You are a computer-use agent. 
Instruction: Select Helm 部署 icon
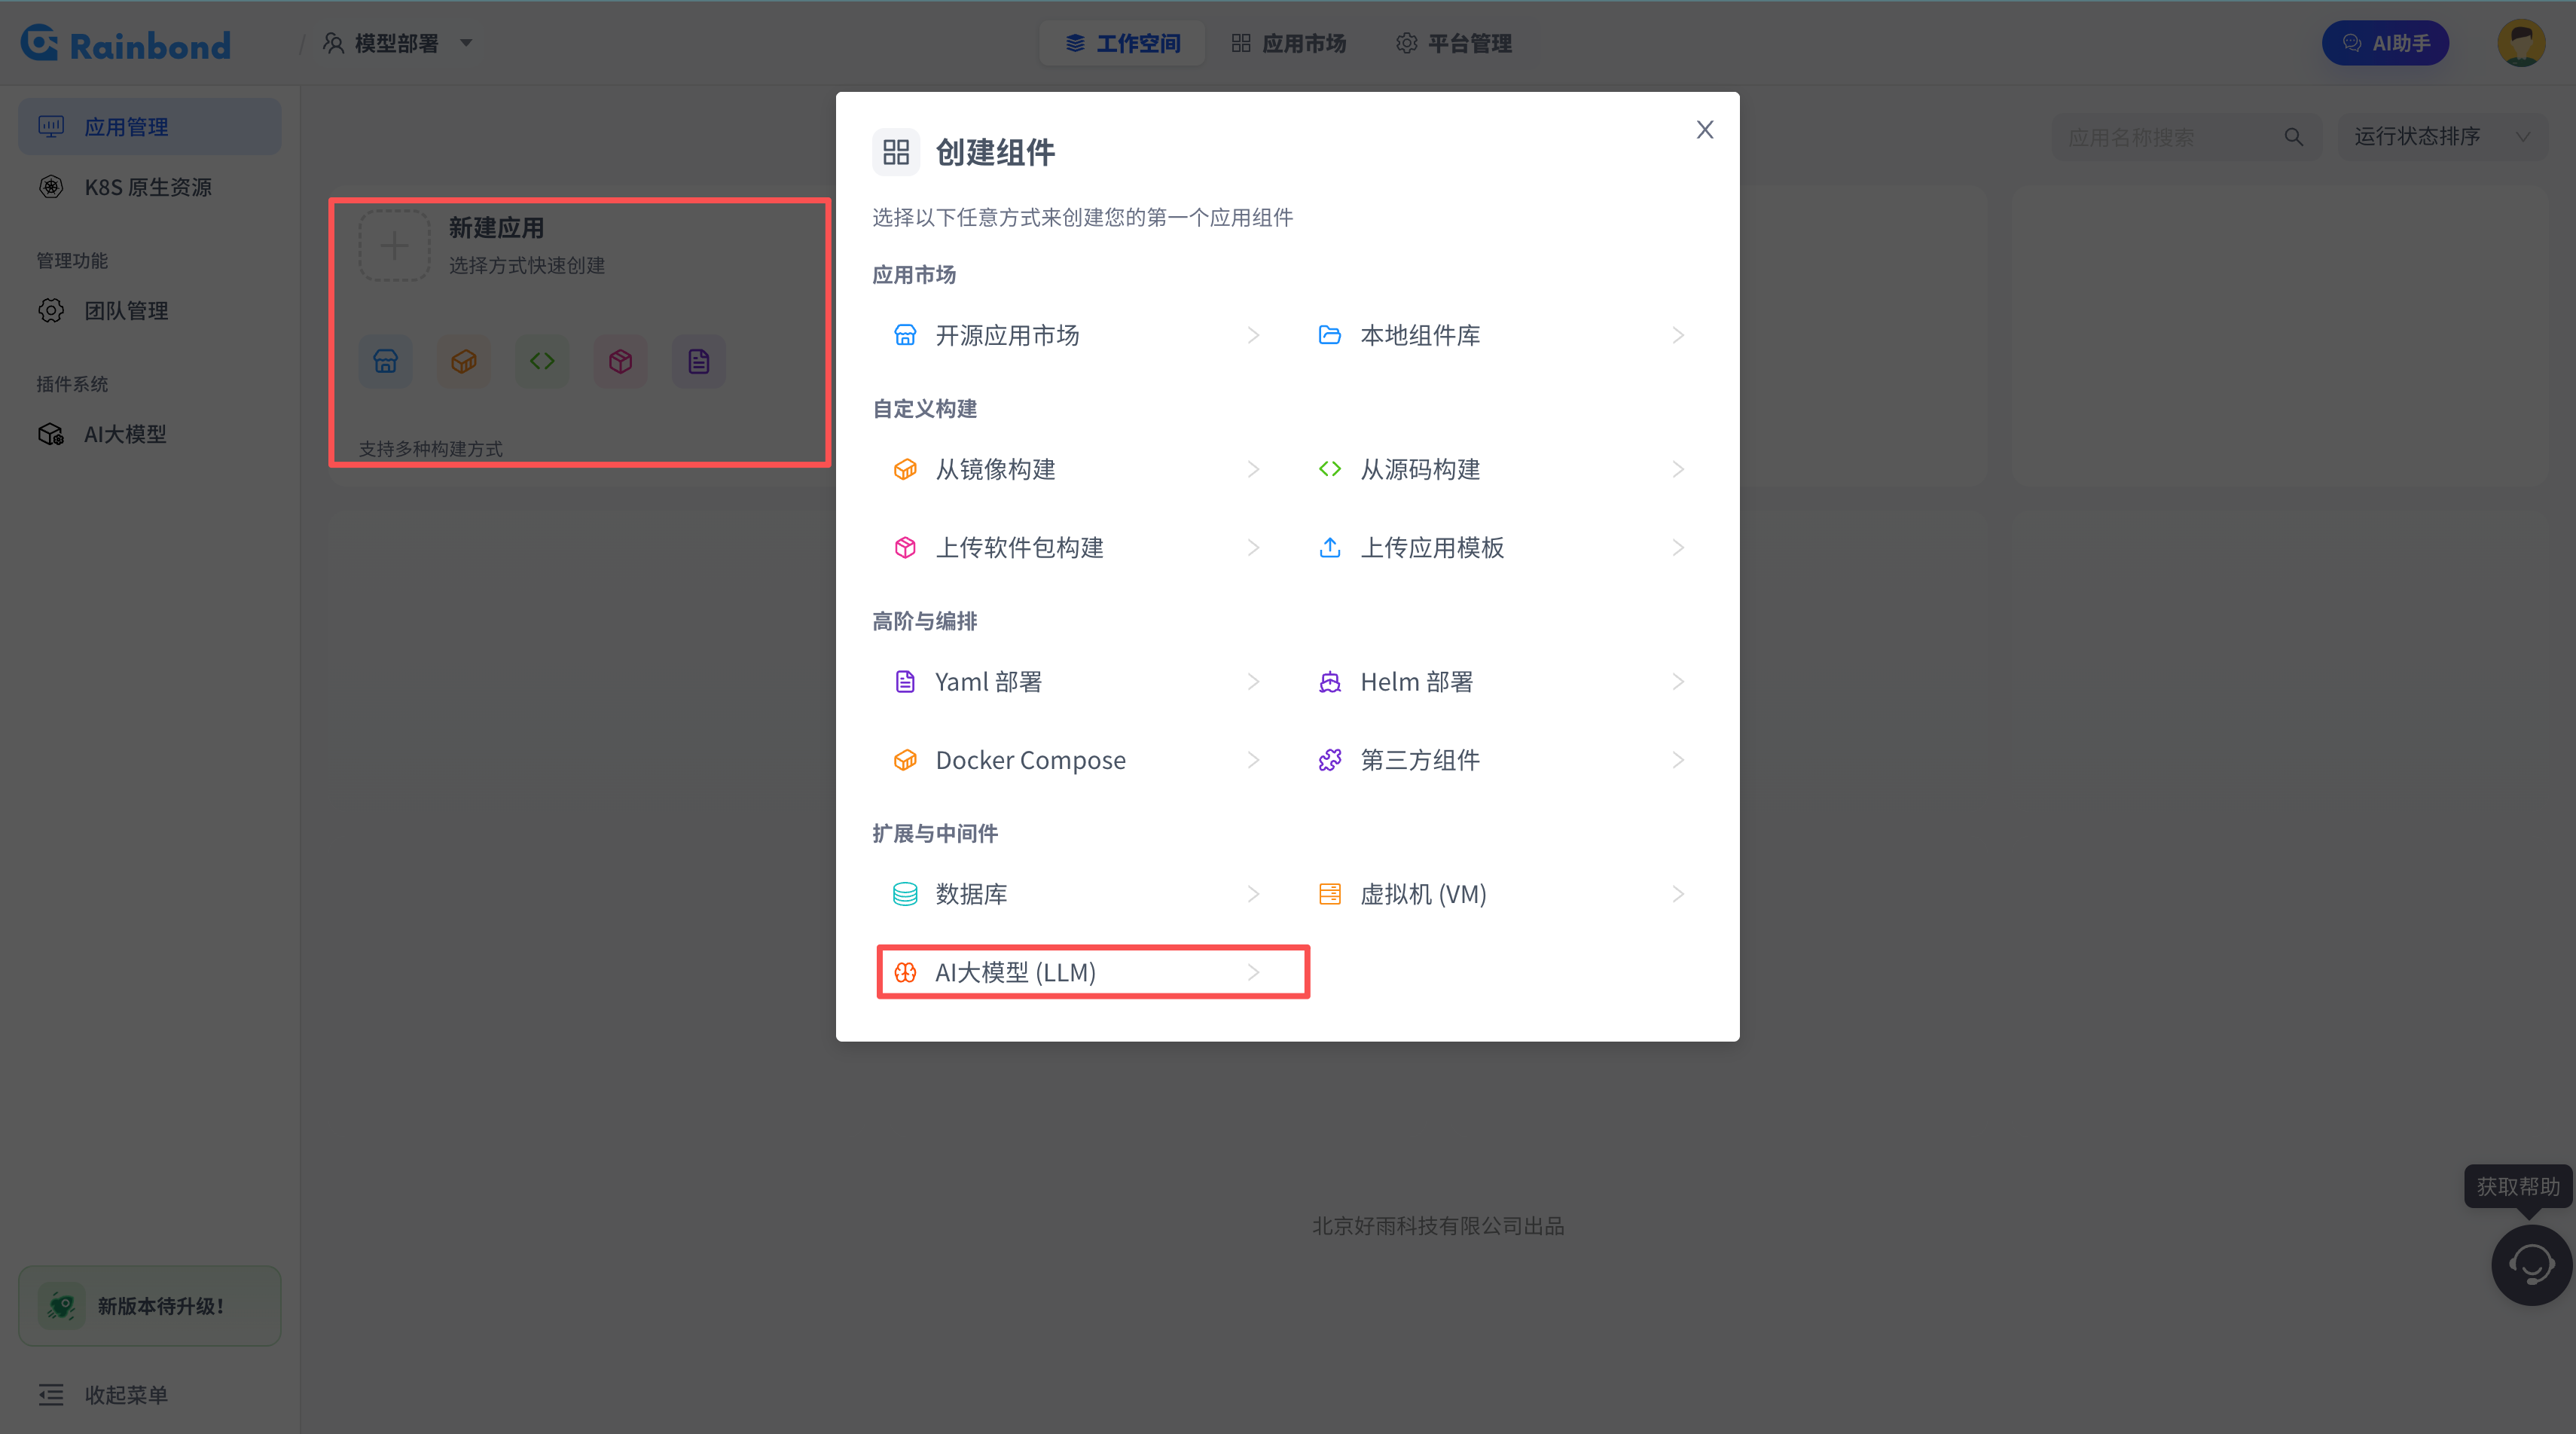[x=1329, y=681]
